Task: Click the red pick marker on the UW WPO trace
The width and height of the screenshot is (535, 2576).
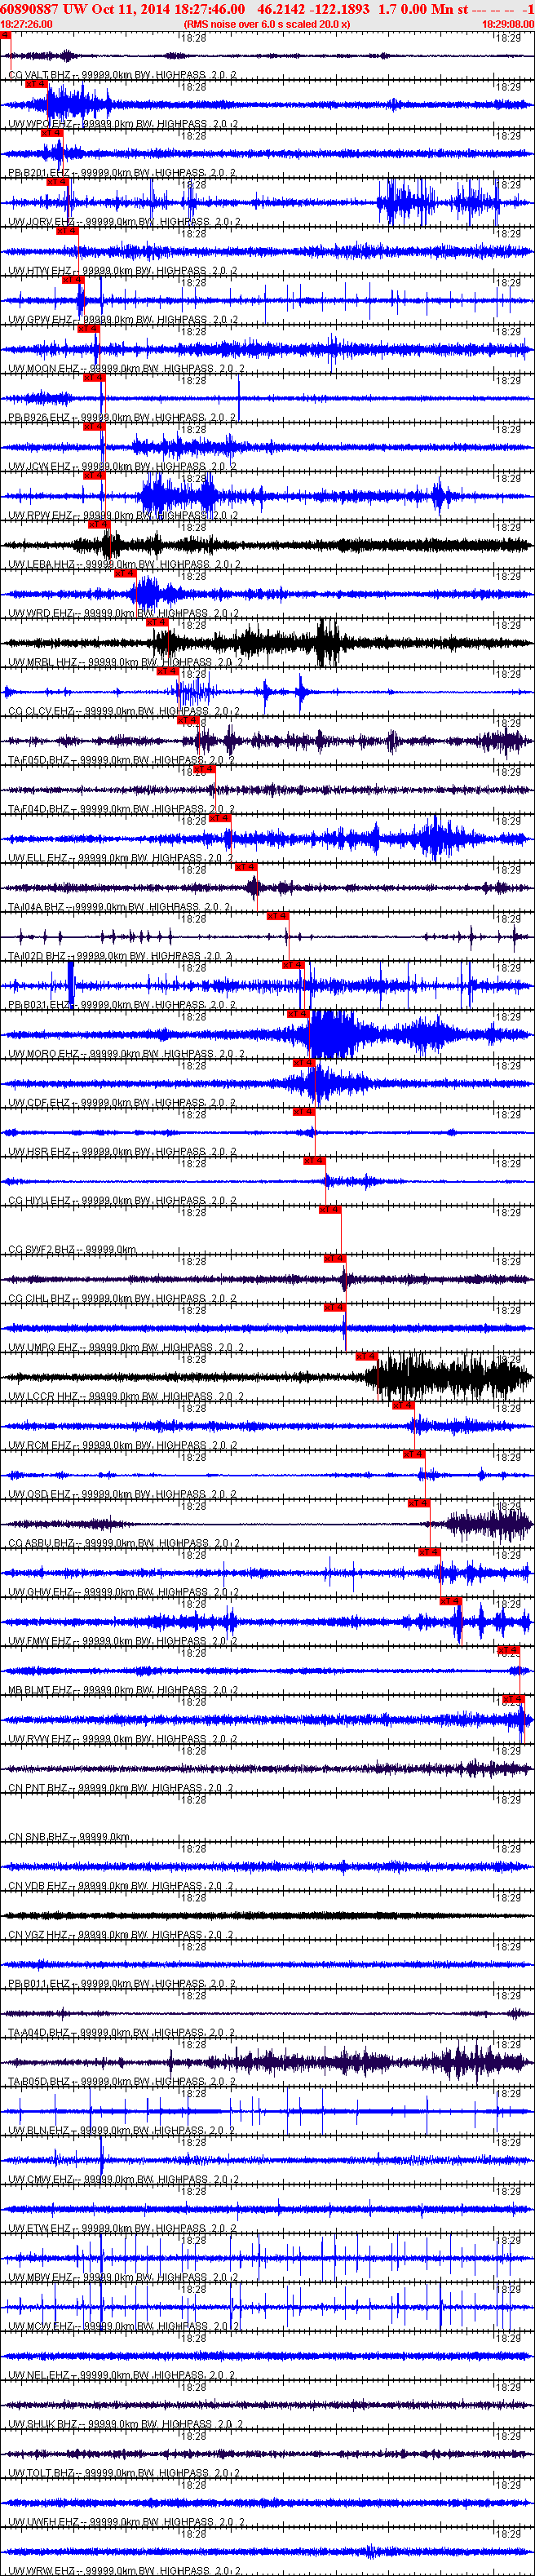Action: tap(36, 84)
